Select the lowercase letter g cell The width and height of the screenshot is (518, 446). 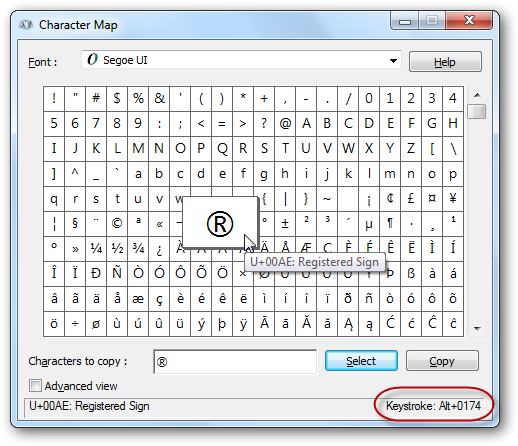pos(264,174)
